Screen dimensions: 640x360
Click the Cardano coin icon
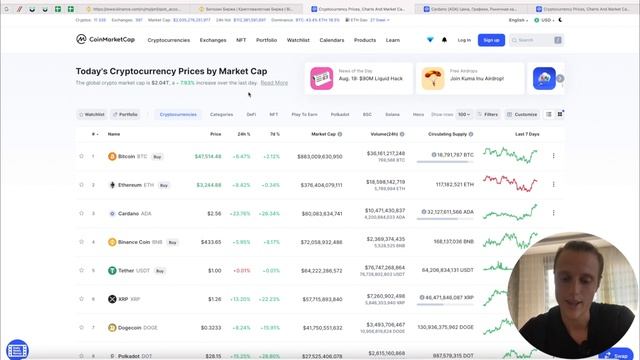point(112,213)
